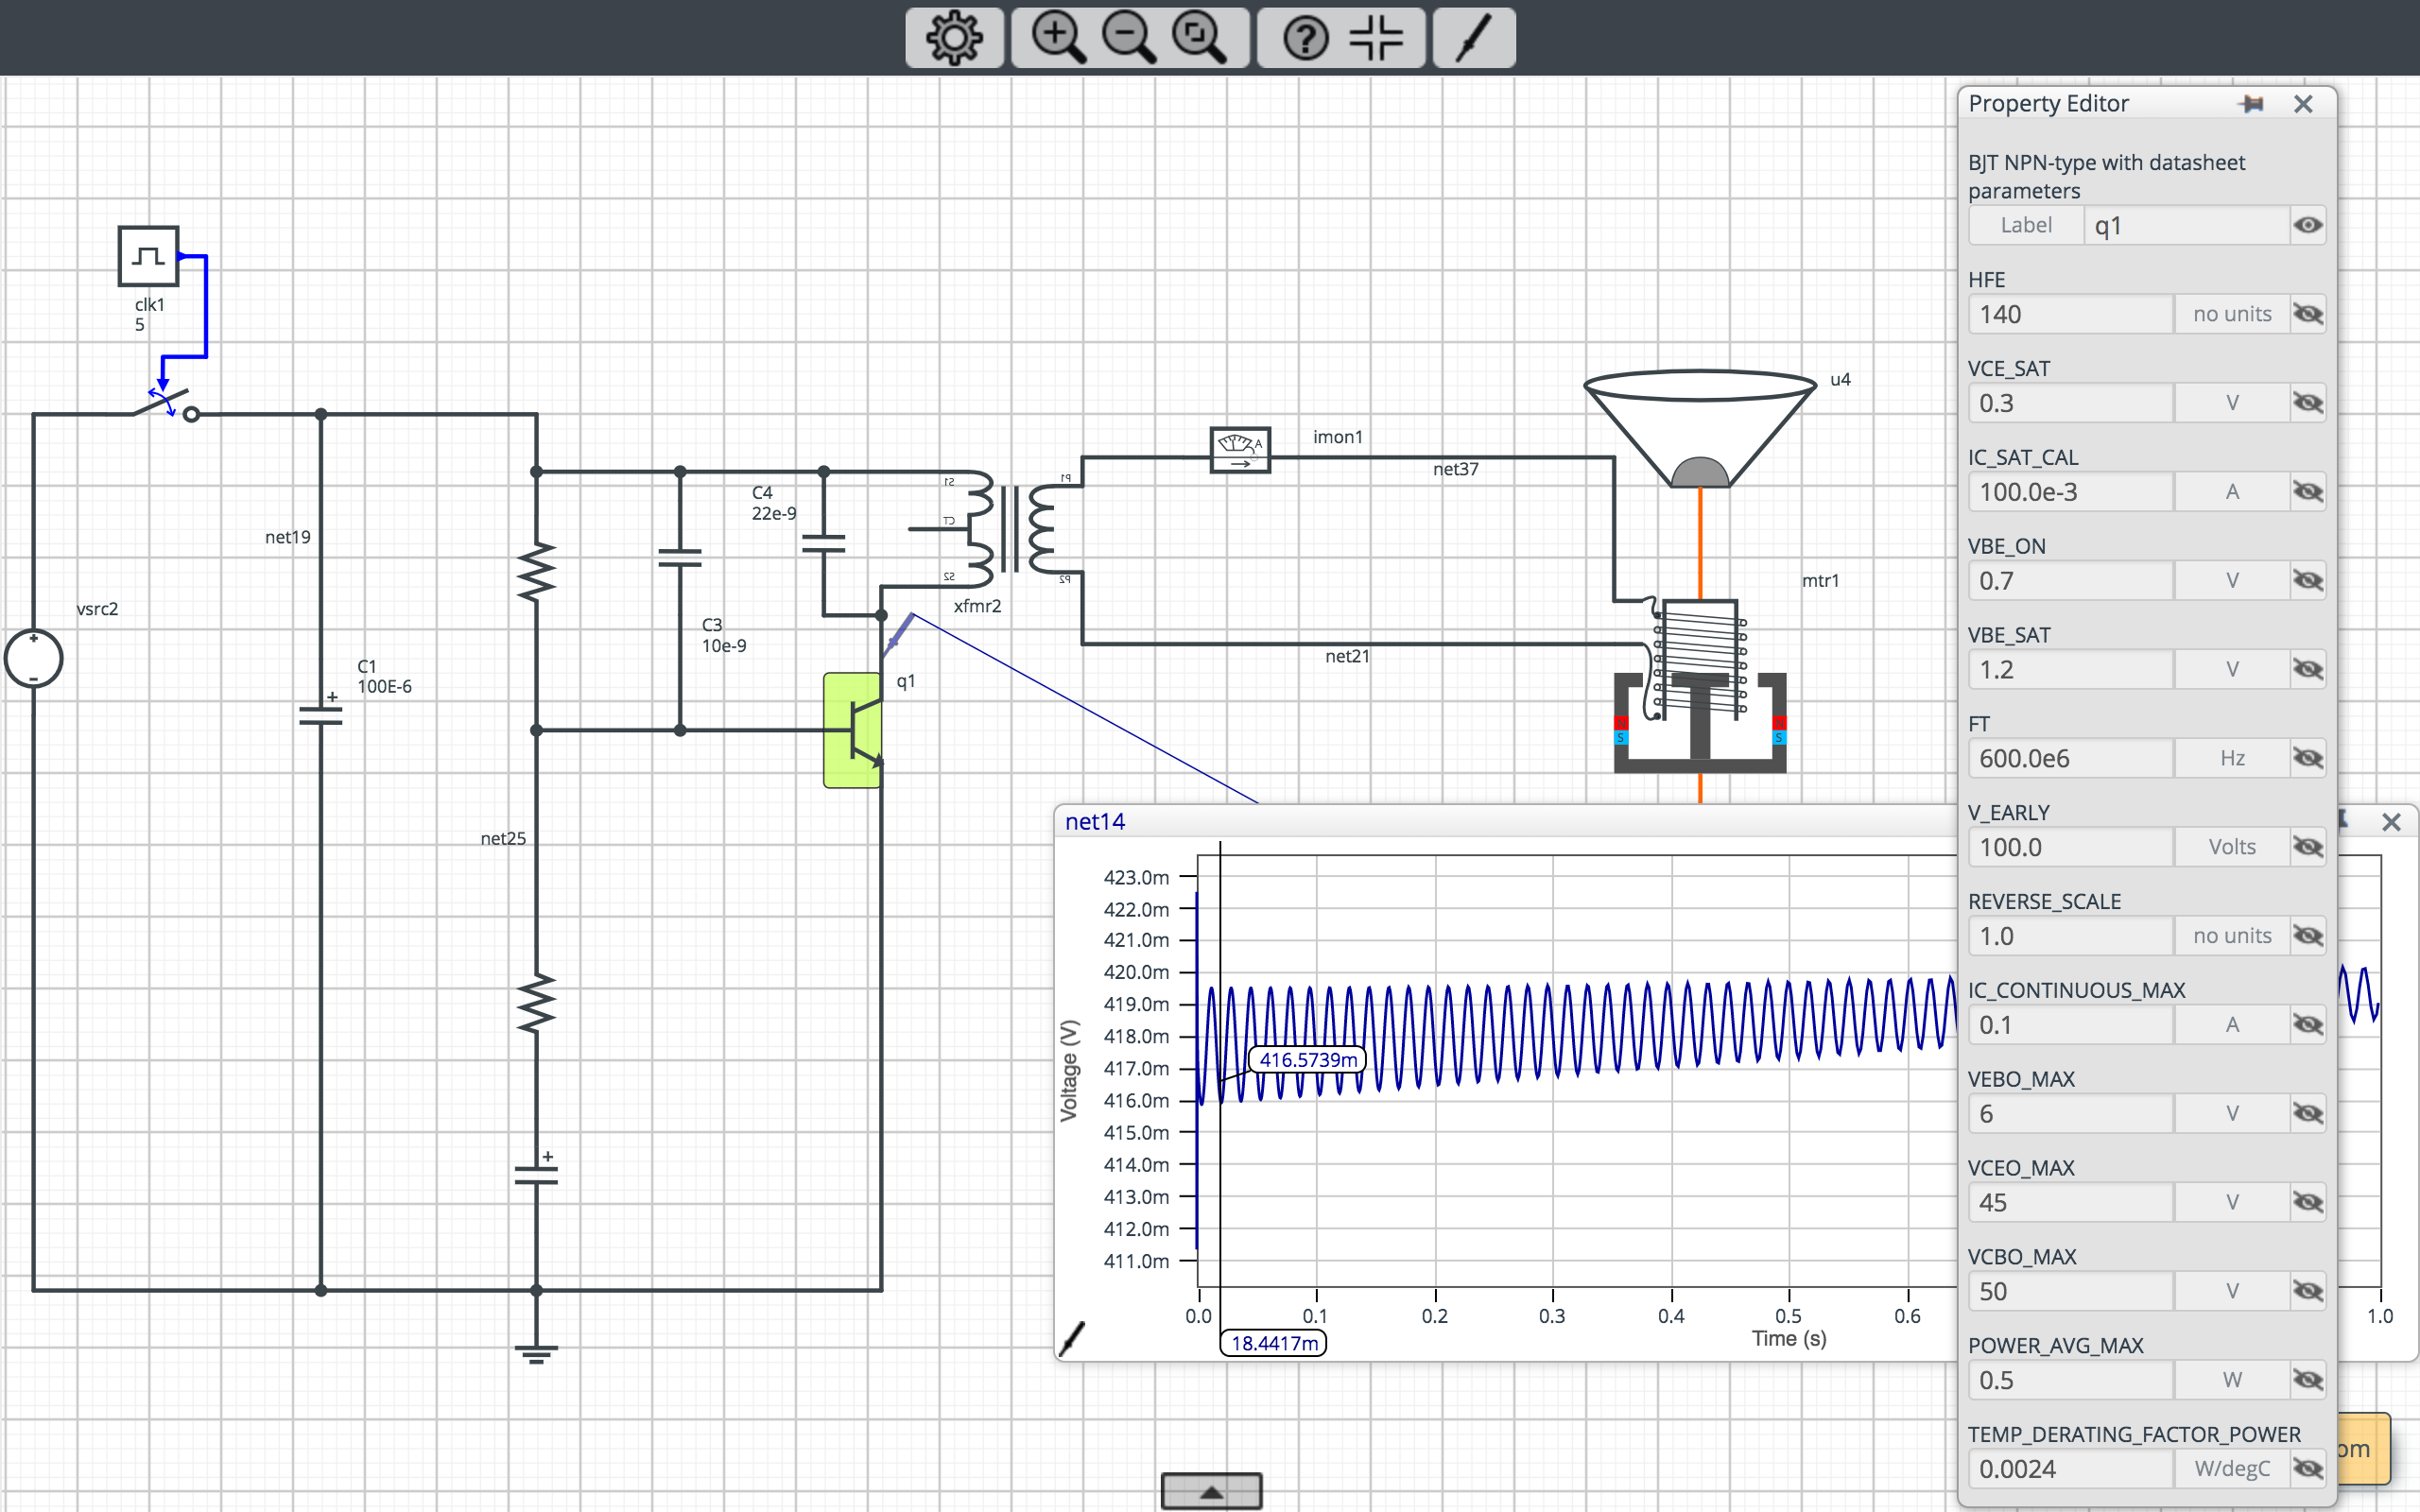Click the FT frequency value field
Screen dimensions: 2420x1512
pos(2070,759)
